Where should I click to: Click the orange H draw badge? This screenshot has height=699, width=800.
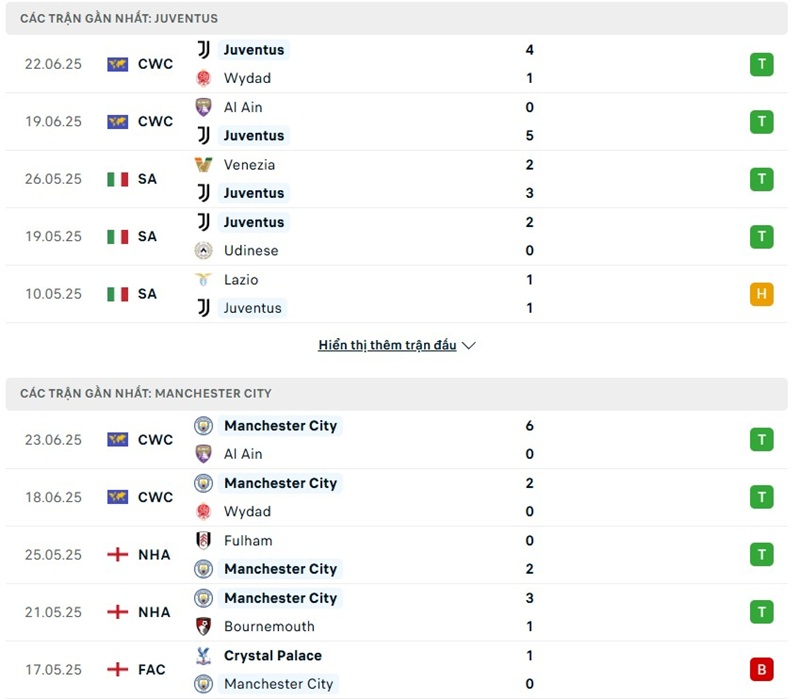tap(762, 294)
